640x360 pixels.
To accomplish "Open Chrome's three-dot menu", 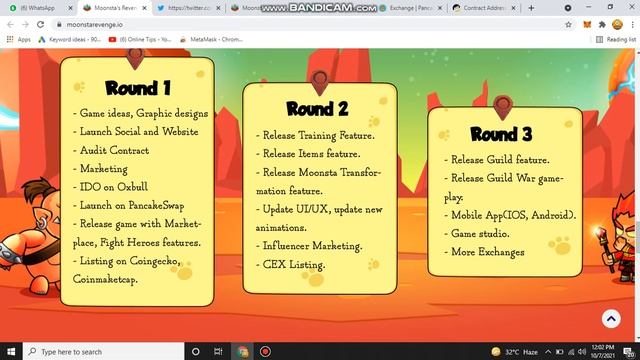I will point(632,24).
